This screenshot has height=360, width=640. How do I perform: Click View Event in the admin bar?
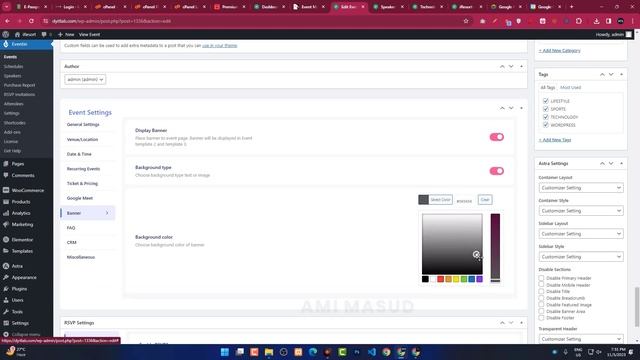click(89, 35)
